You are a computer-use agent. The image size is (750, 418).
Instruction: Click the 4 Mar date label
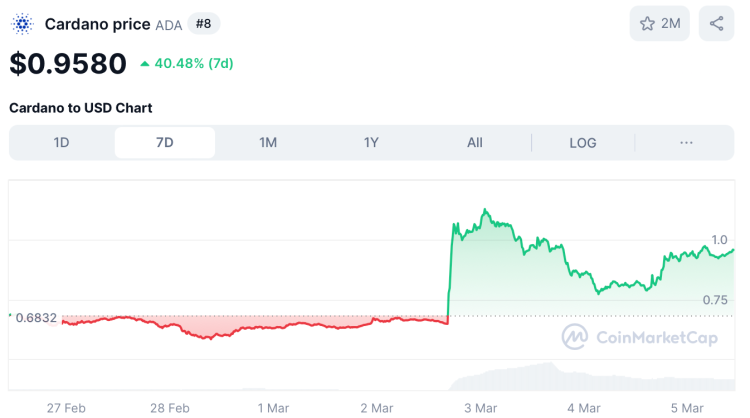584,408
